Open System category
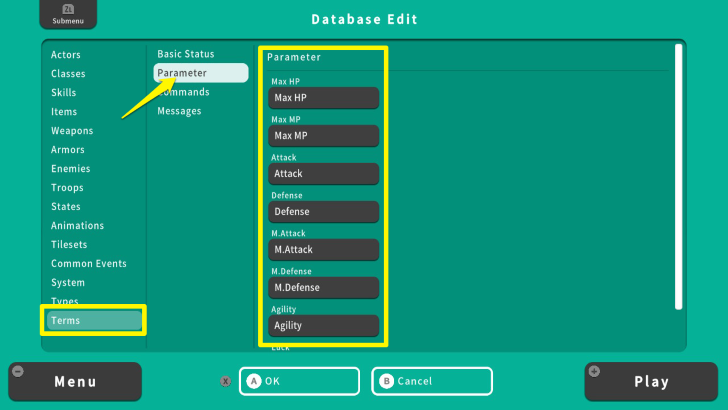 point(68,283)
